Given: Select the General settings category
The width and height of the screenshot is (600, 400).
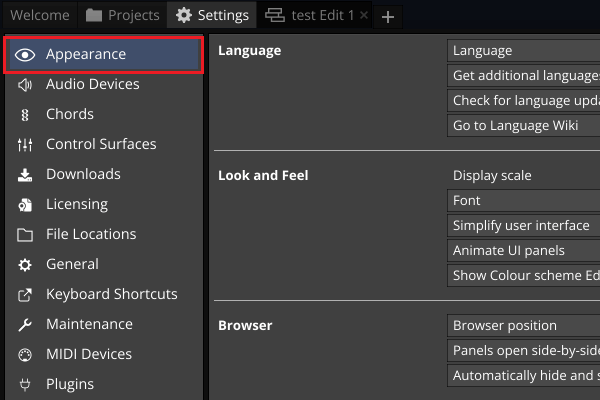Looking at the screenshot, I should click(72, 264).
